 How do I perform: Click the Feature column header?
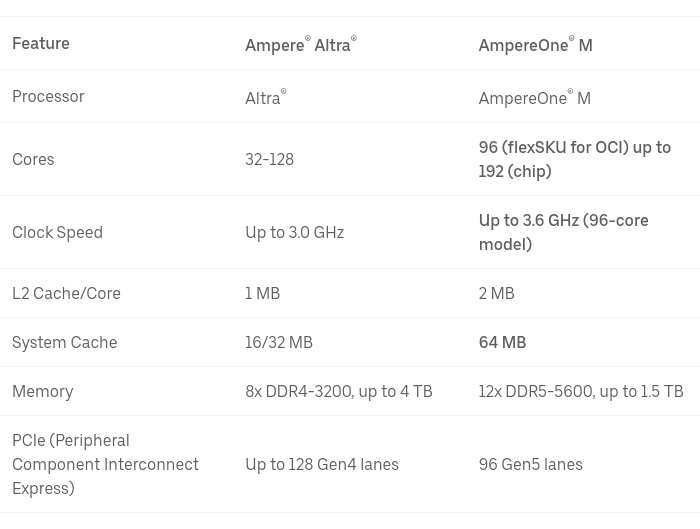coord(41,44)
